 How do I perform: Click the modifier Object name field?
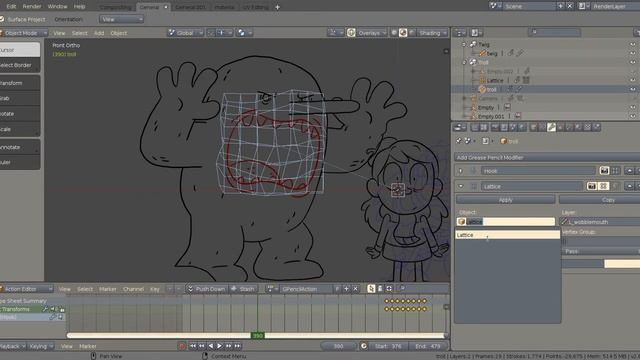click(506, 222)
